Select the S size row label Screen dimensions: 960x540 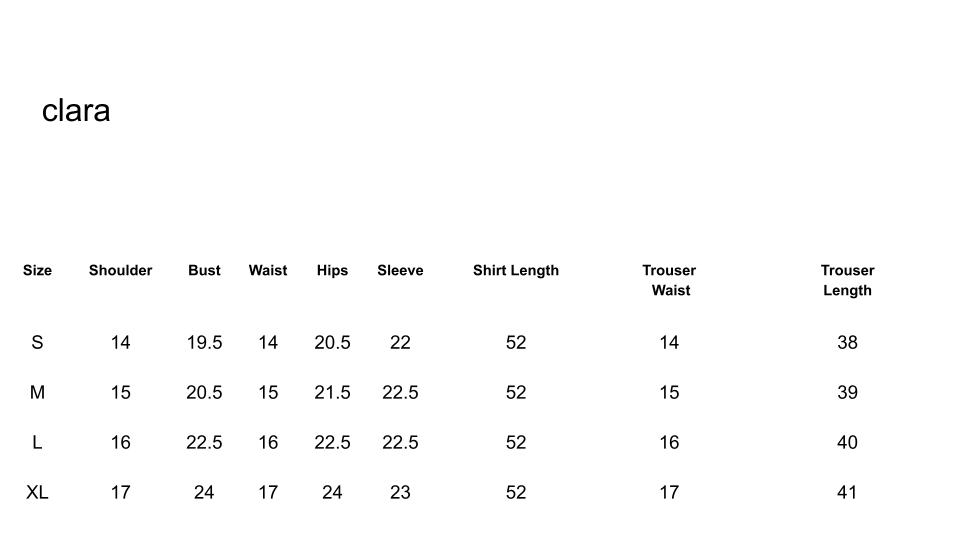[37, 342]
